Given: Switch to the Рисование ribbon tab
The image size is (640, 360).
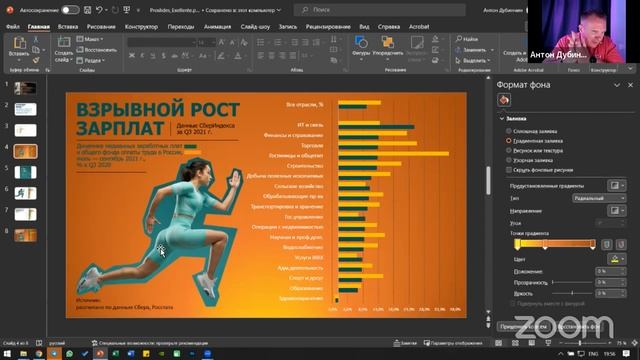Looking at the screenshot, I should click(x=101, y=27).
